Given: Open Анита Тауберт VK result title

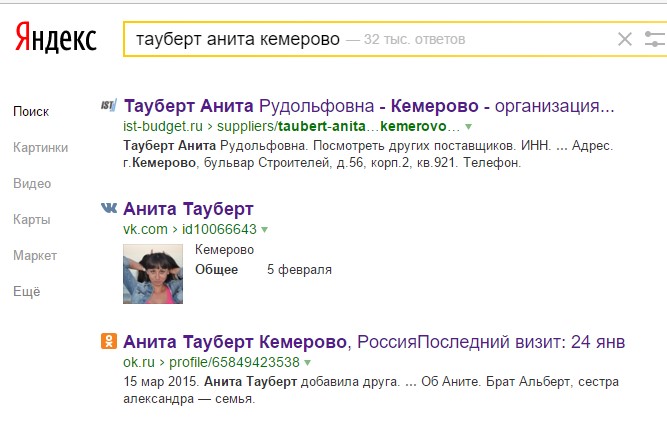Looking at the screenshot, I should [x=188, y=209].
